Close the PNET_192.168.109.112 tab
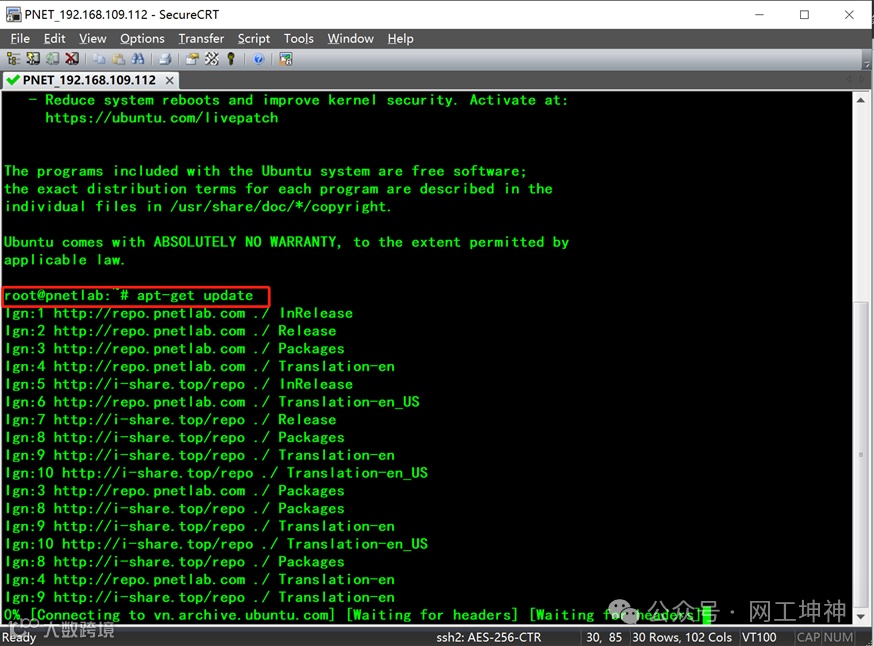Screen dimensions: 874x646 click(x=169, y=80)
